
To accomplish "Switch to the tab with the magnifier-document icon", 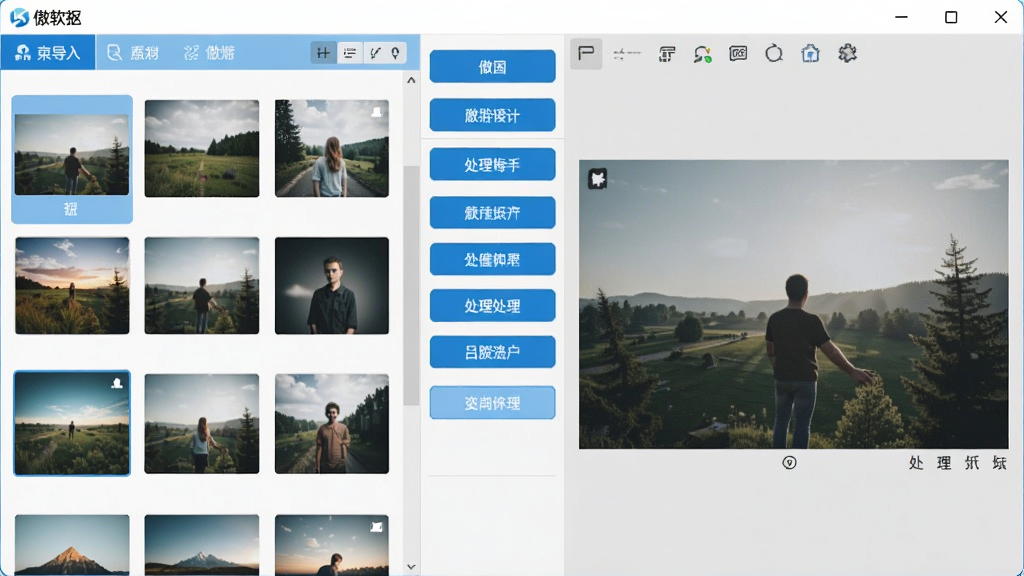I will pos(133,52).
